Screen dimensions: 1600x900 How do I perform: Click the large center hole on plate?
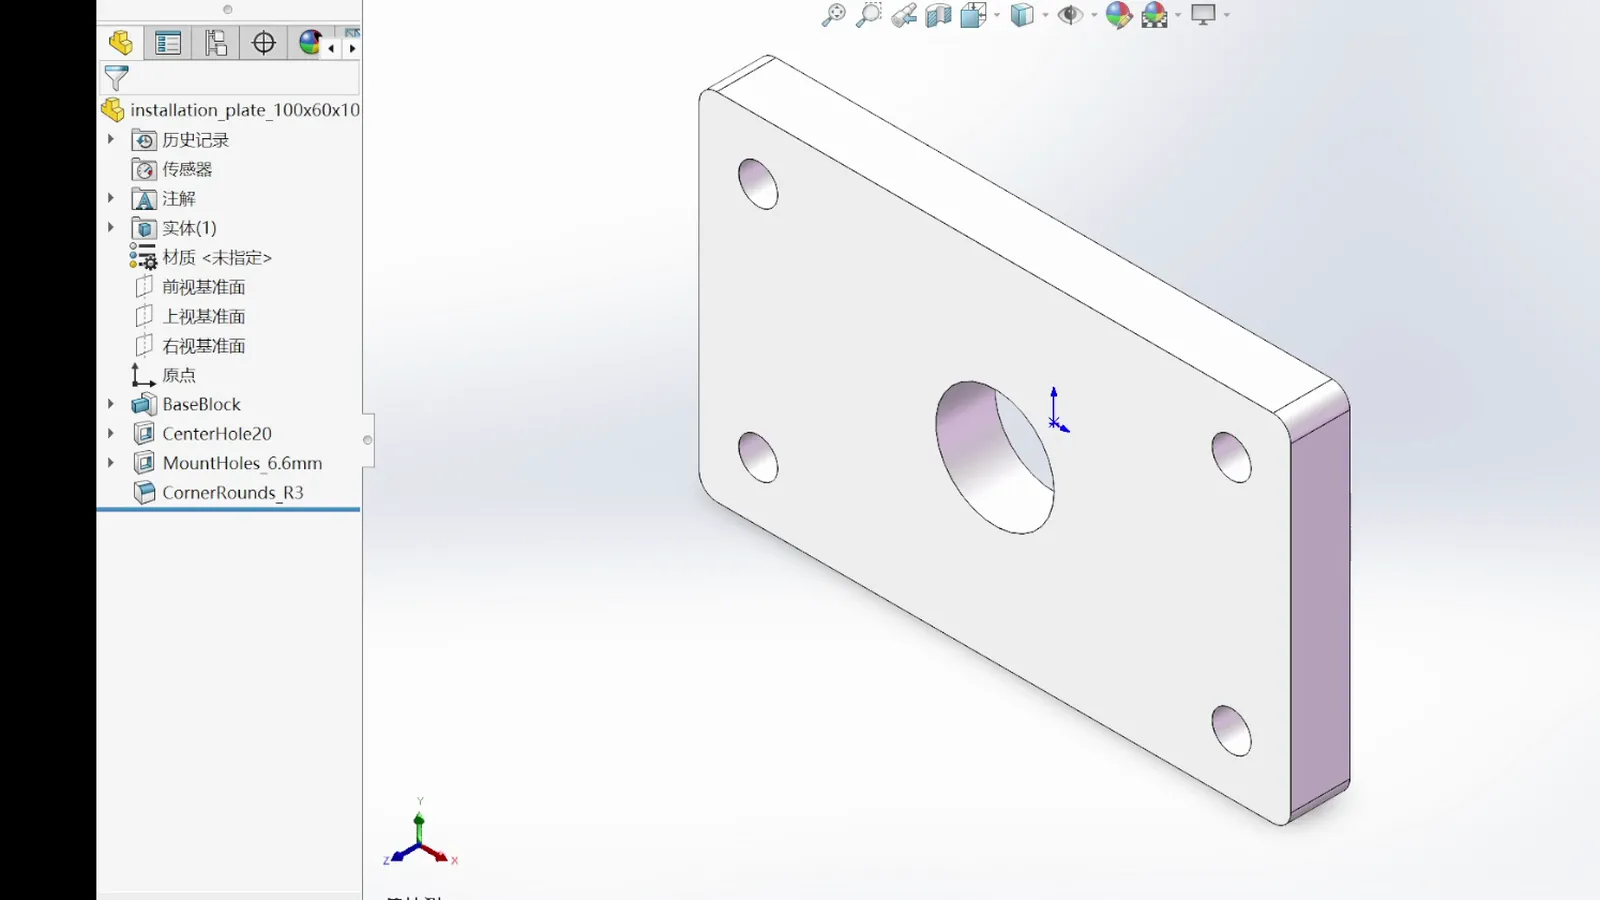pos(994,457)
